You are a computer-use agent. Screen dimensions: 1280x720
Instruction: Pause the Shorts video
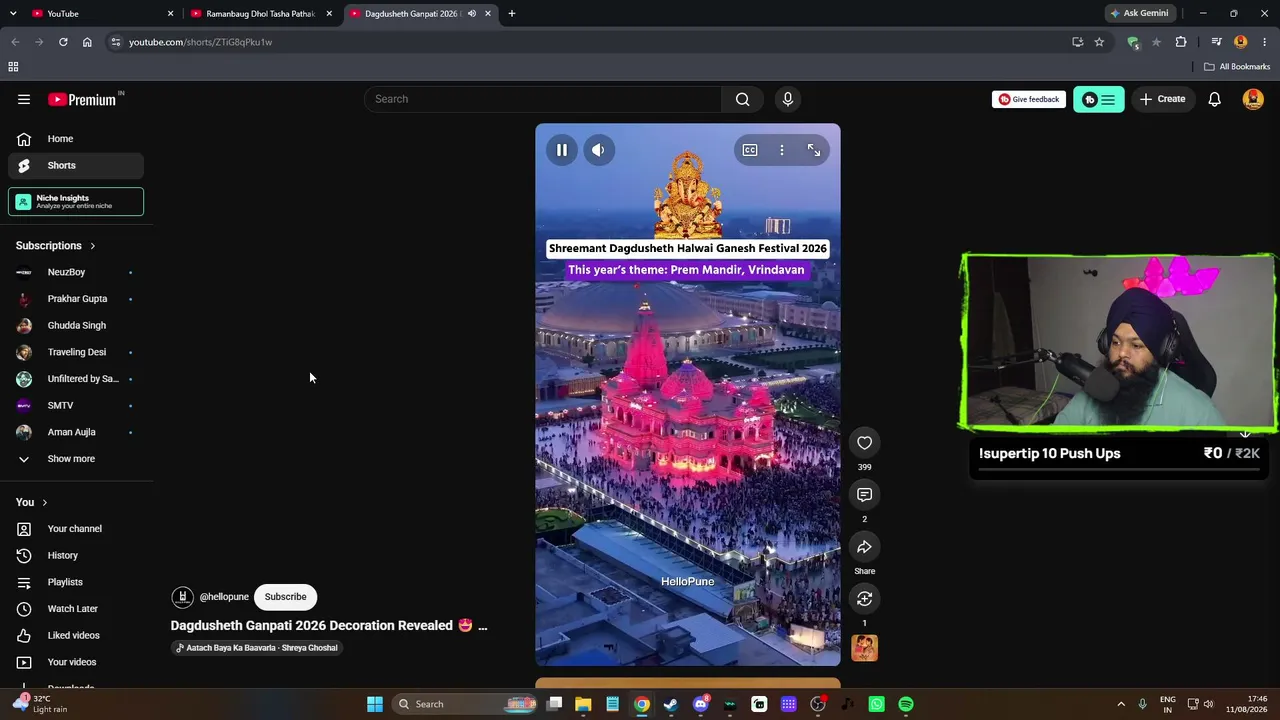click(x=562, y=150)
